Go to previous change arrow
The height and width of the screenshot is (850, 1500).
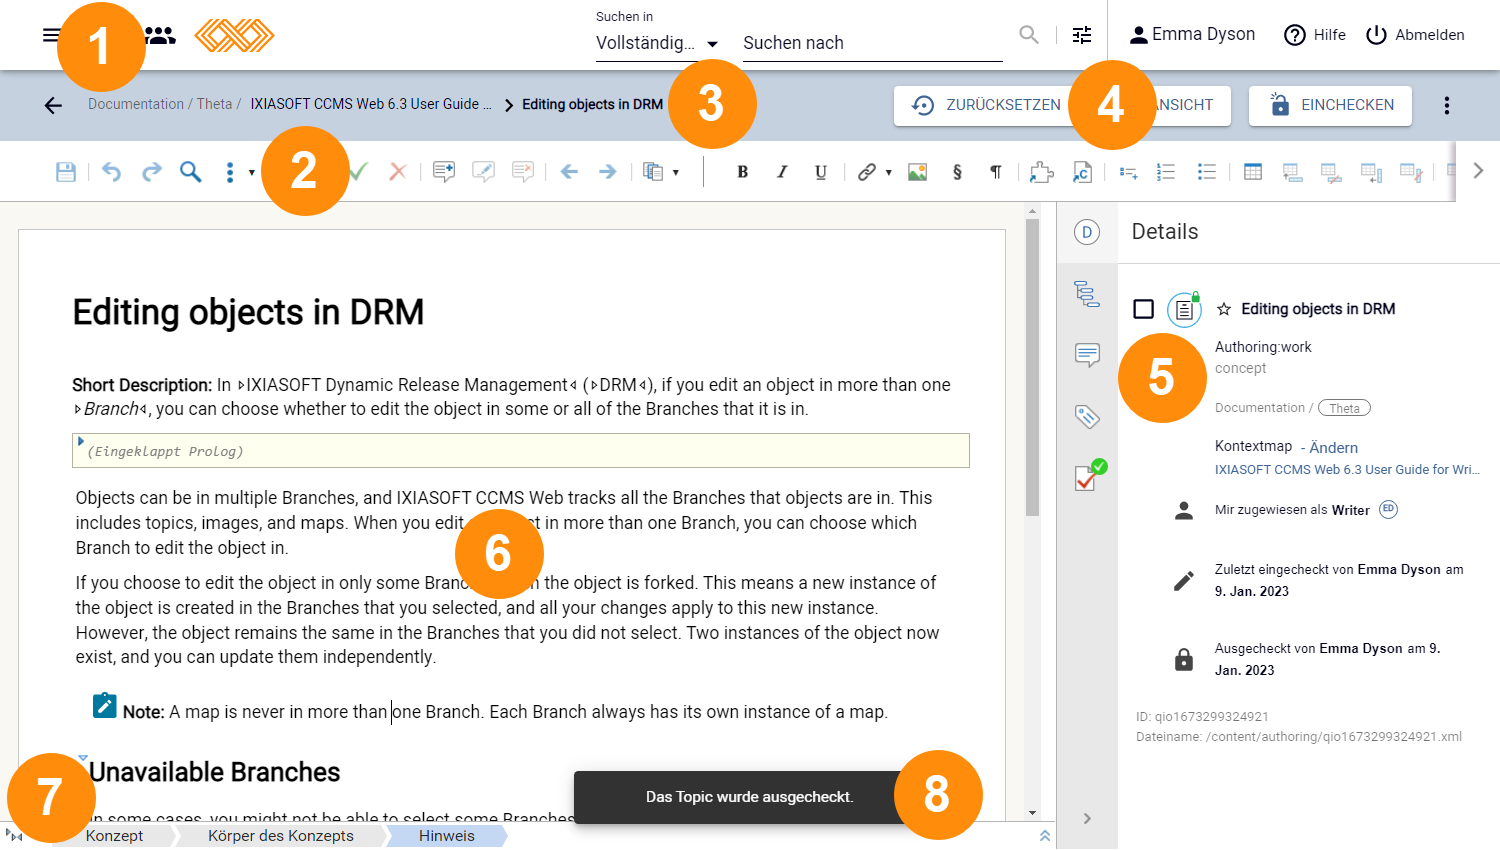(x=569, y=172)
